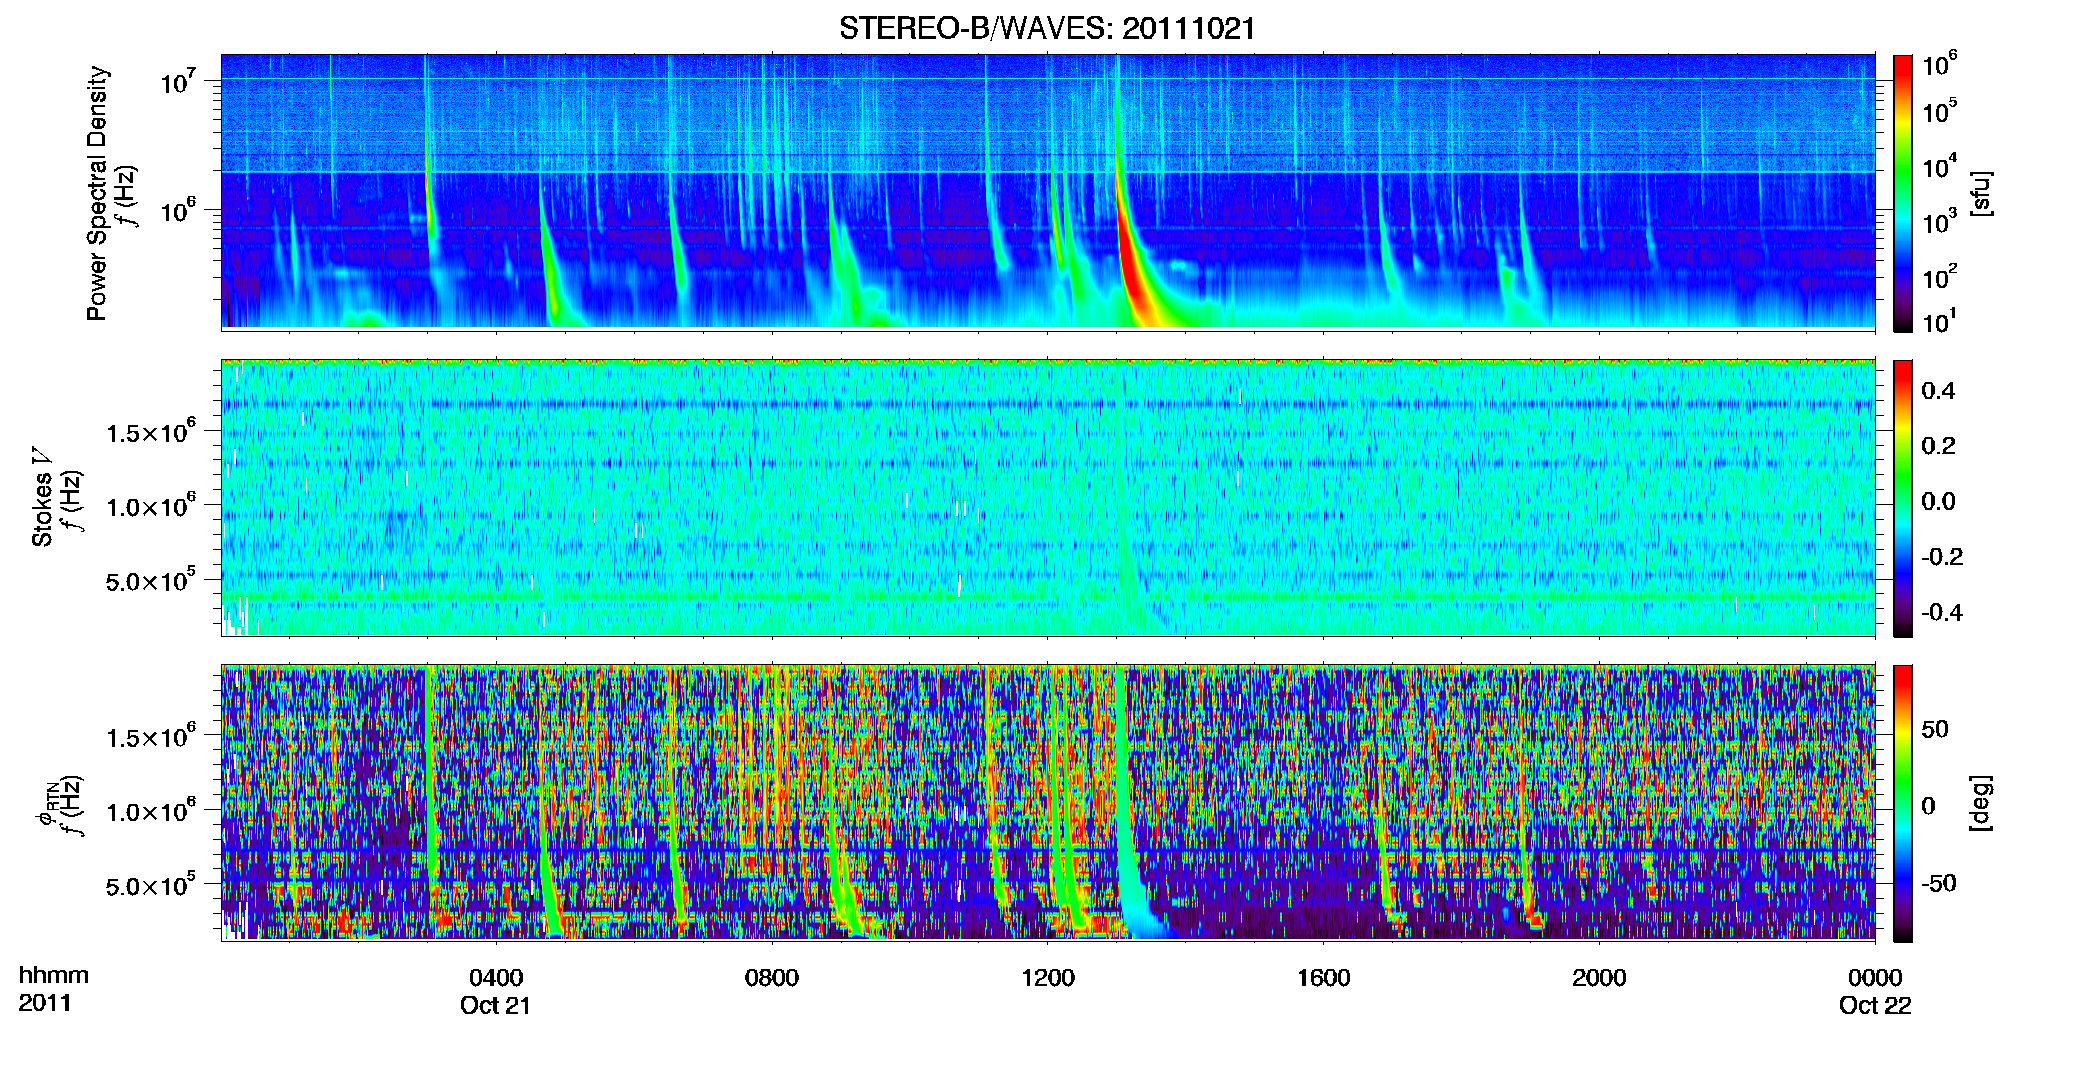Click inside the Power Spectral Density spectrogram

(1048, 191)
